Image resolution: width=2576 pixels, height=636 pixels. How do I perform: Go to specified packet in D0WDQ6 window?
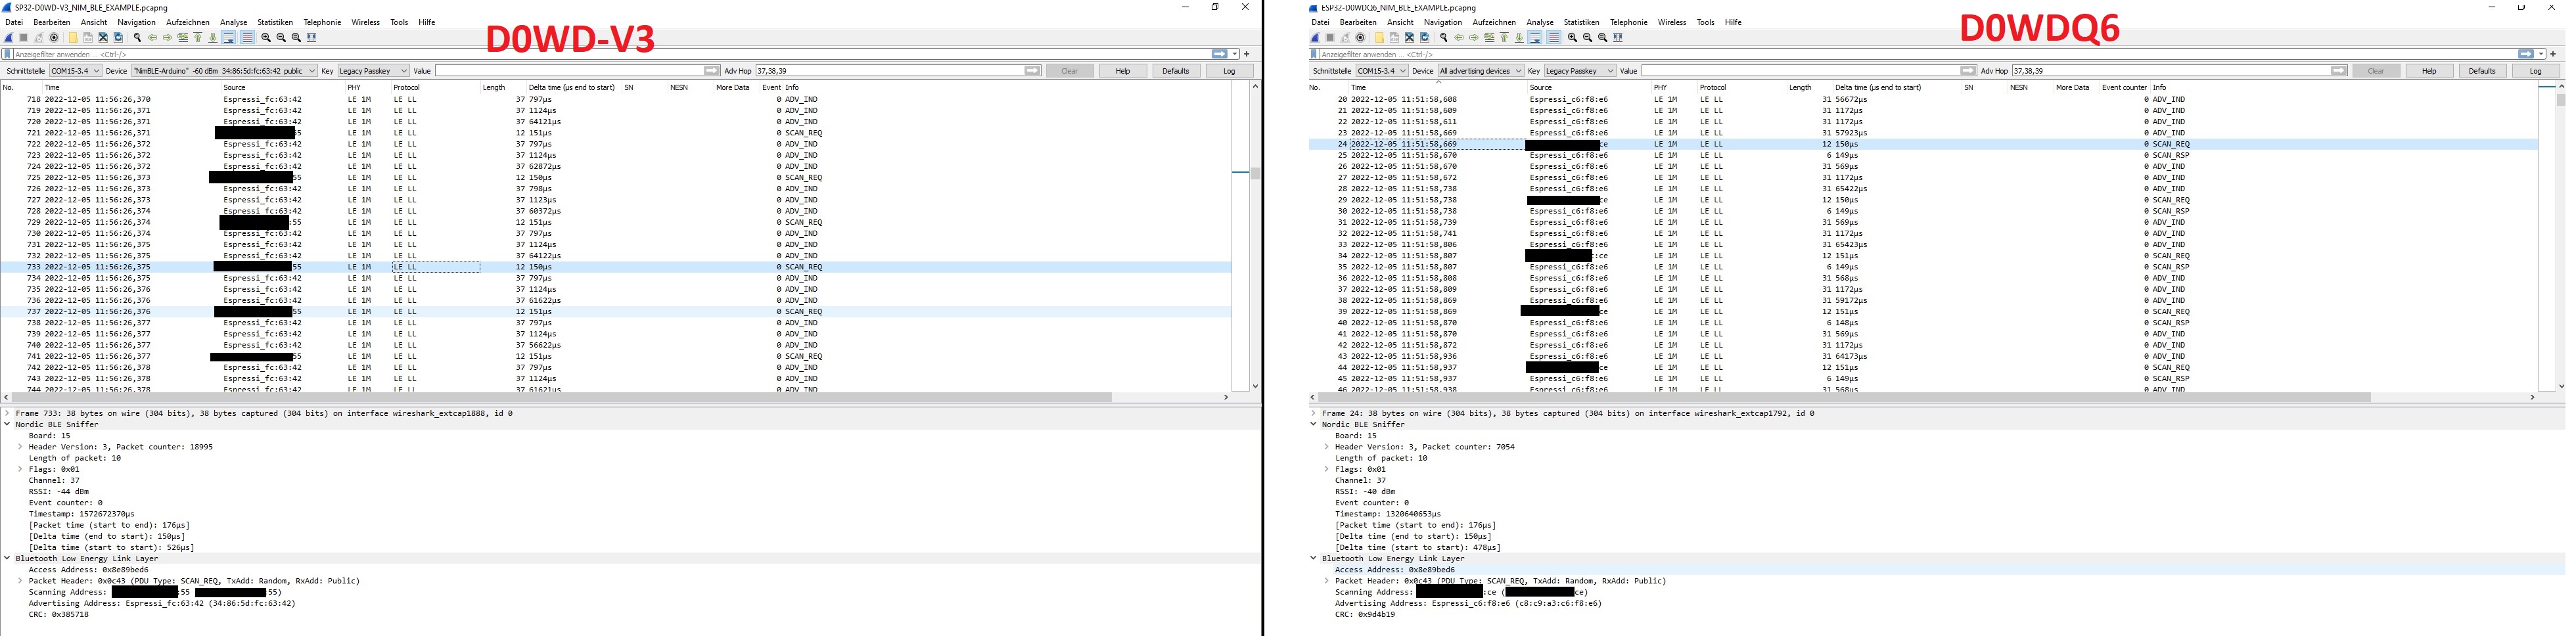click(1489, 37)
